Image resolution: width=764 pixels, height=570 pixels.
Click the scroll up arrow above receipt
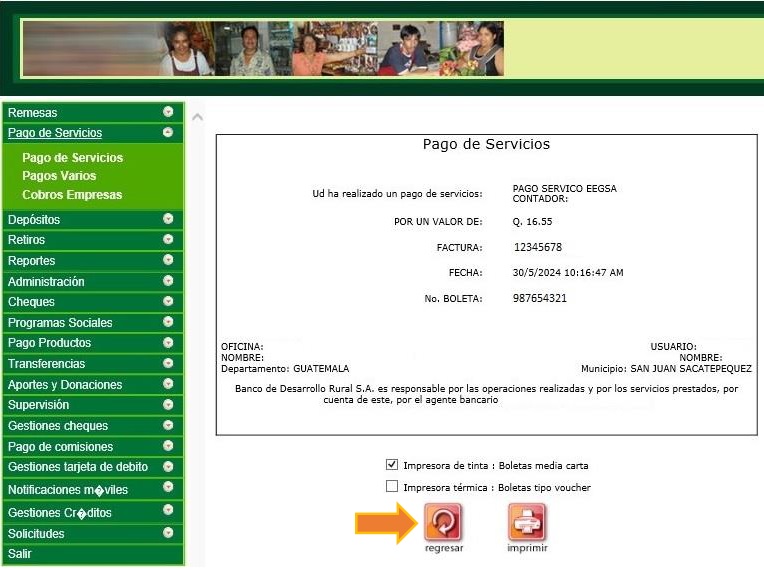pos(197,117)
